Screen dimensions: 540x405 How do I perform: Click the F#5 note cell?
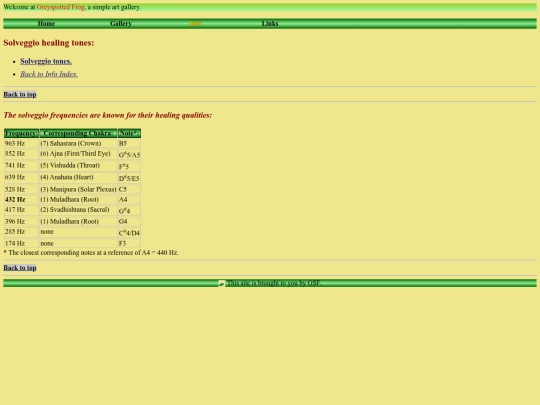coord(129,166)
